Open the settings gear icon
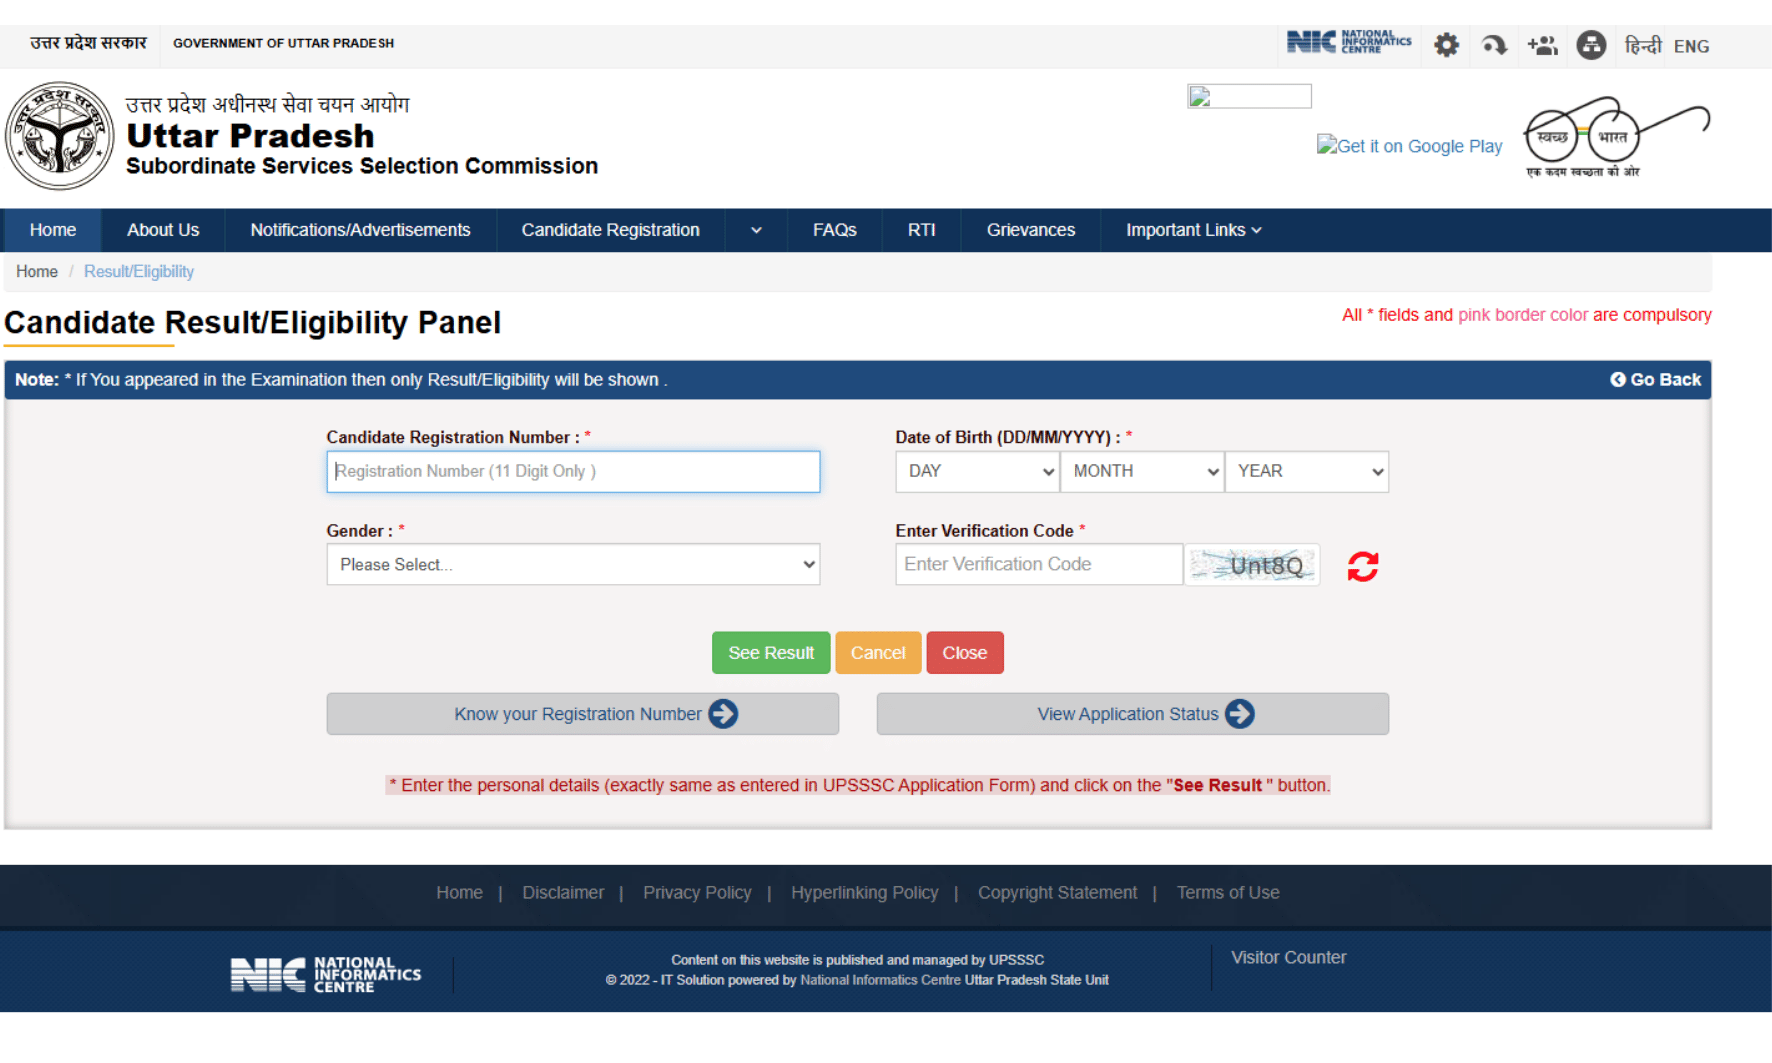 [1446, 45]
